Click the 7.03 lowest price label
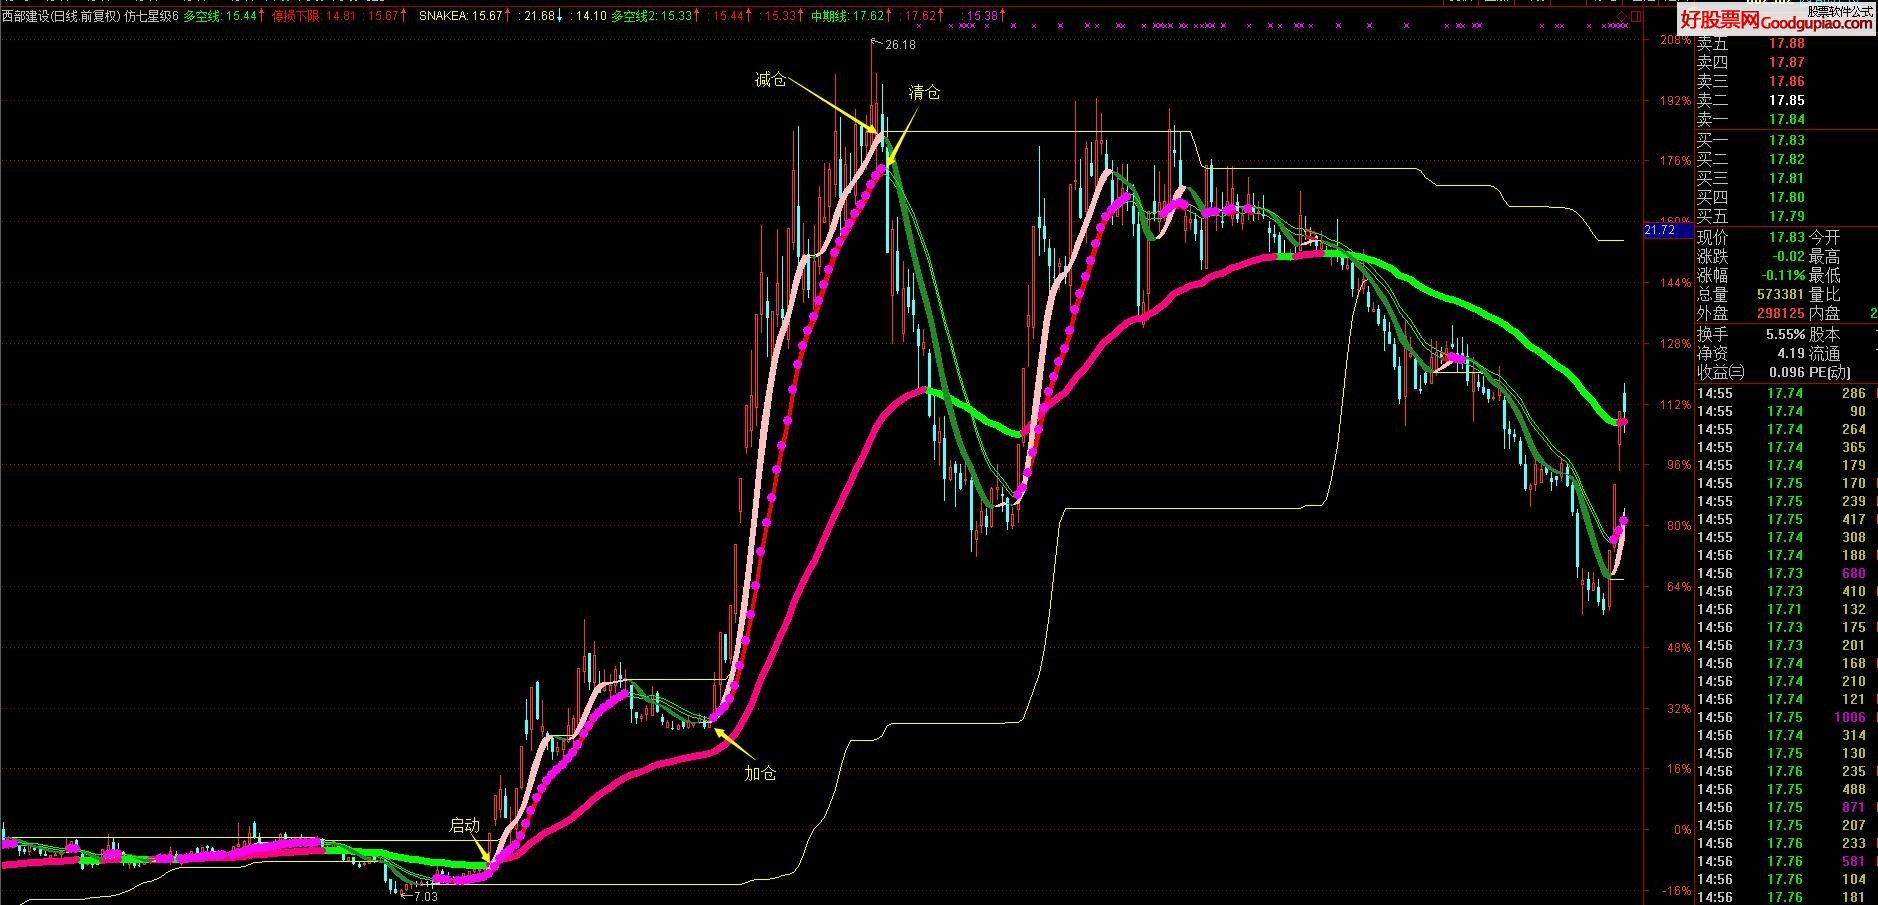1878x905 pixels. [425, 896]
